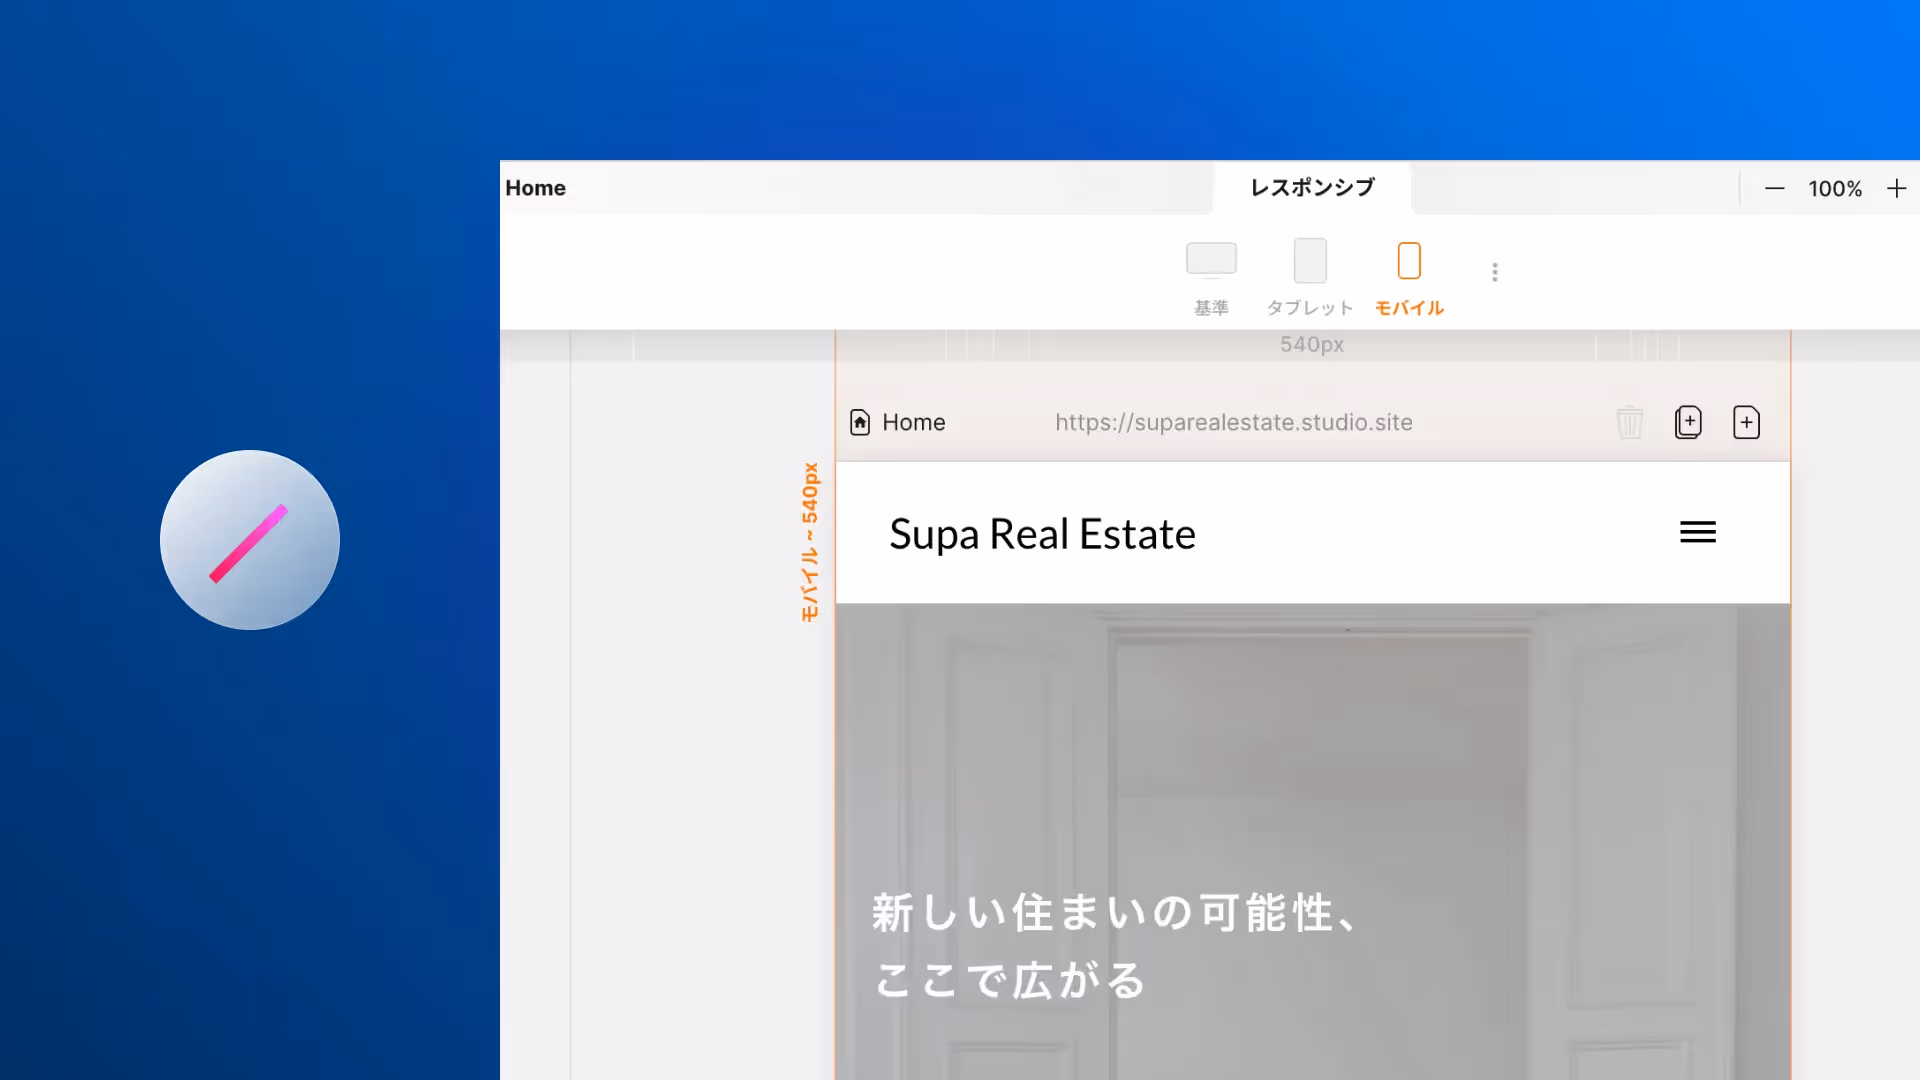Screen dimensions: 1920x1080
Task: Click the Home page icon in page bar
Action: point(860,422)
